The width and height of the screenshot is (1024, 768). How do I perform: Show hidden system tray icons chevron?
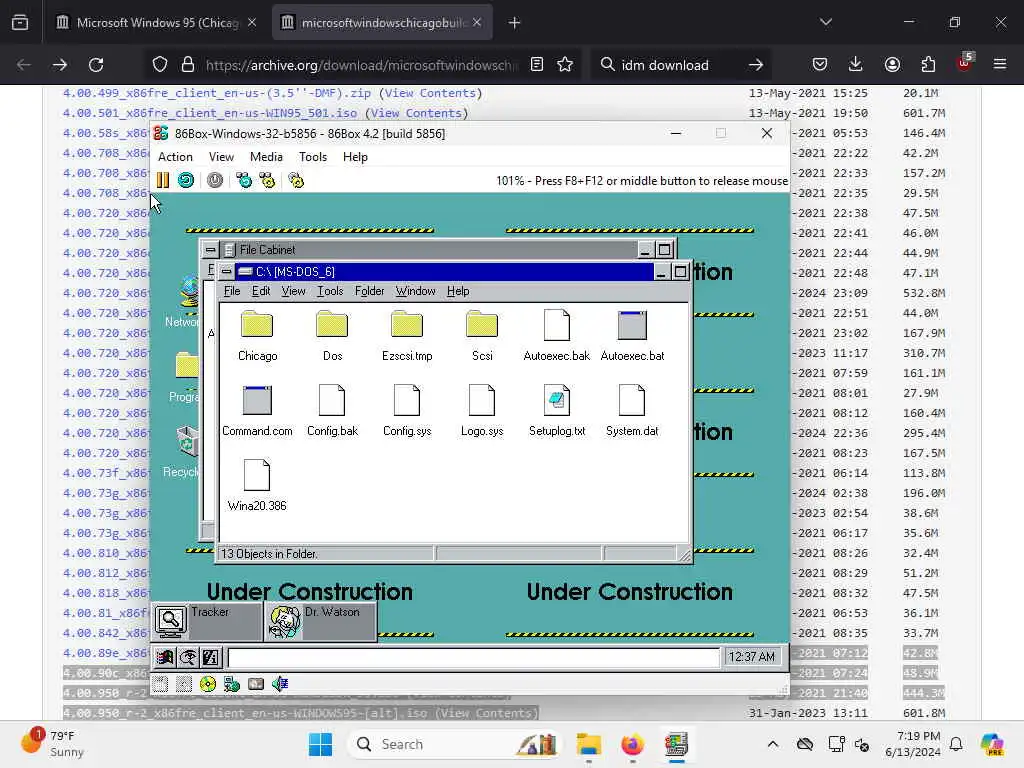[773, 744]
